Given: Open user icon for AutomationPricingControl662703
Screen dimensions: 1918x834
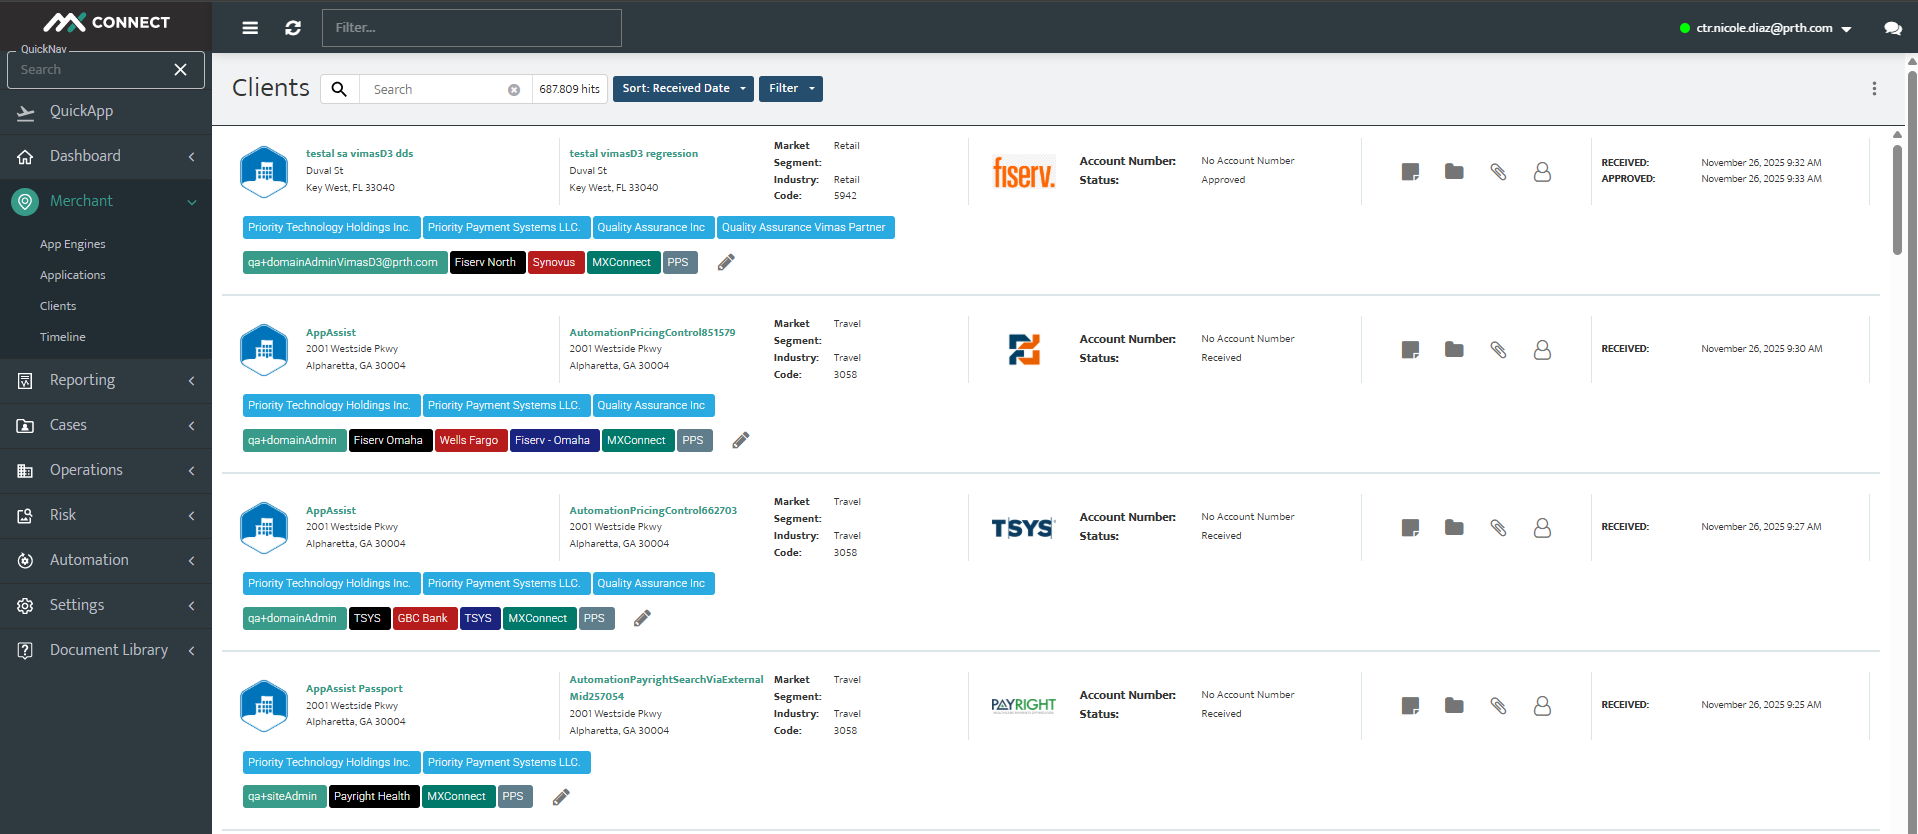Looking at the screenshot, I should point(1542,528).
